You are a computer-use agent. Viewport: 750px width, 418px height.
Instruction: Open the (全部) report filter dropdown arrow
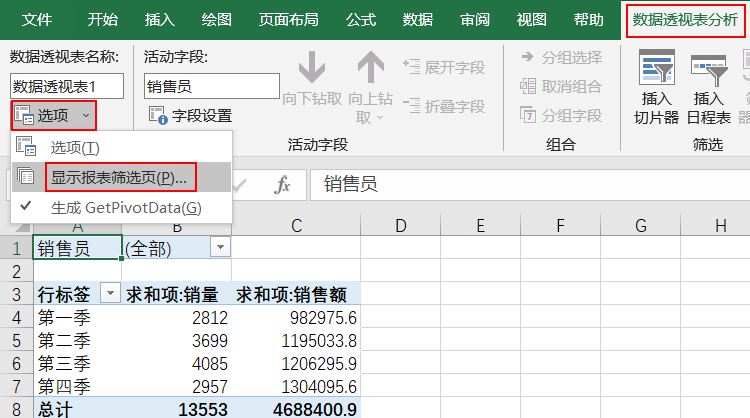click(221, 247)
